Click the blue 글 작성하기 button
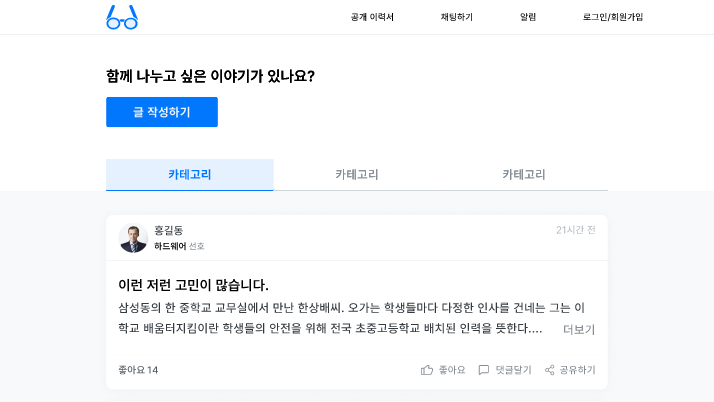714x402 pixels. (x=162, y=112)
